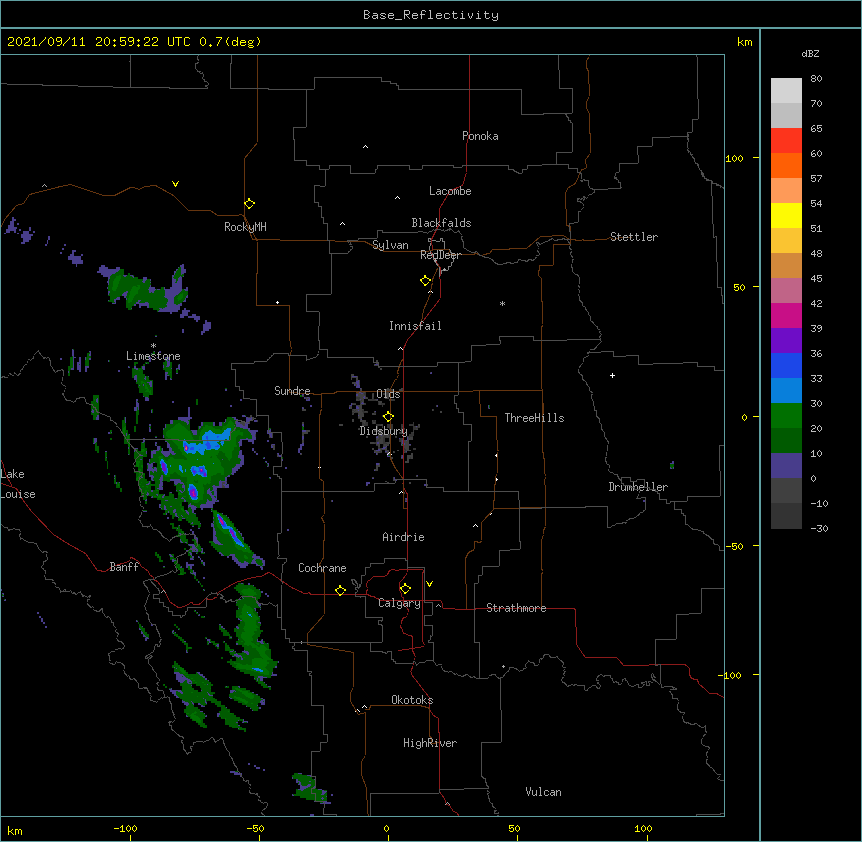Screen dimensions: 862x842
Task: Click the Sylvan label
Action: pos(390,245)
